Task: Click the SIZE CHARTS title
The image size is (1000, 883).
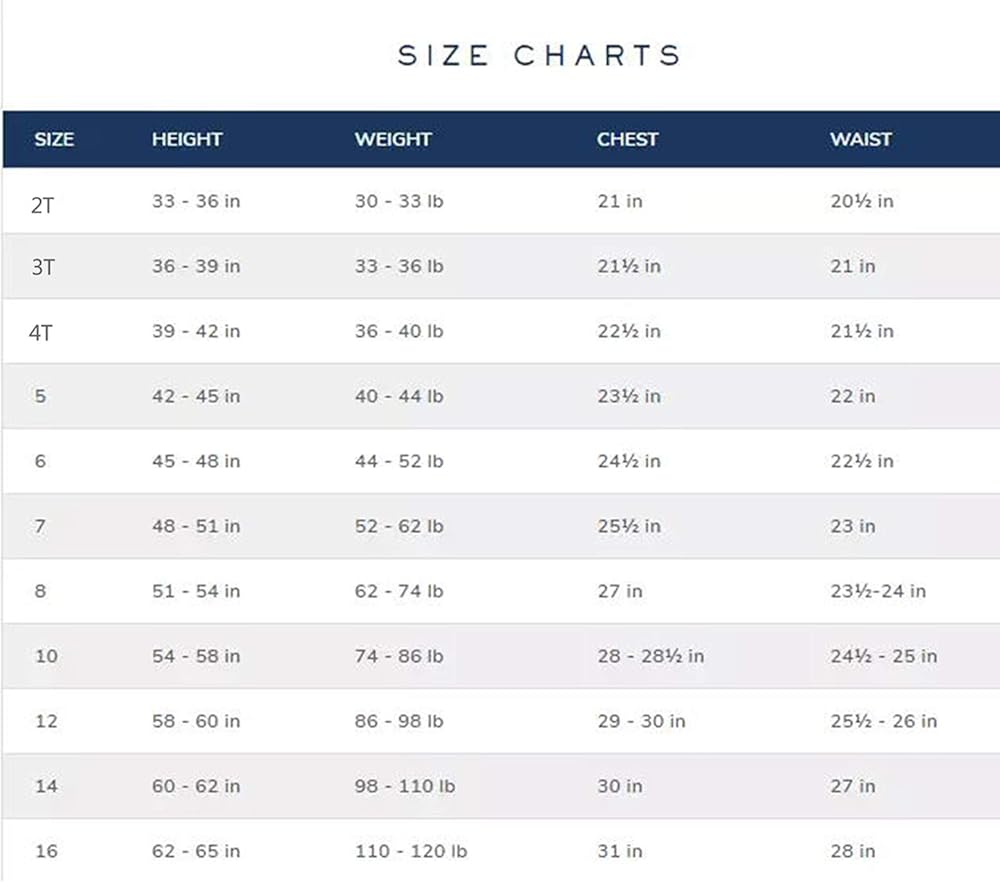Action: point(539,55)
